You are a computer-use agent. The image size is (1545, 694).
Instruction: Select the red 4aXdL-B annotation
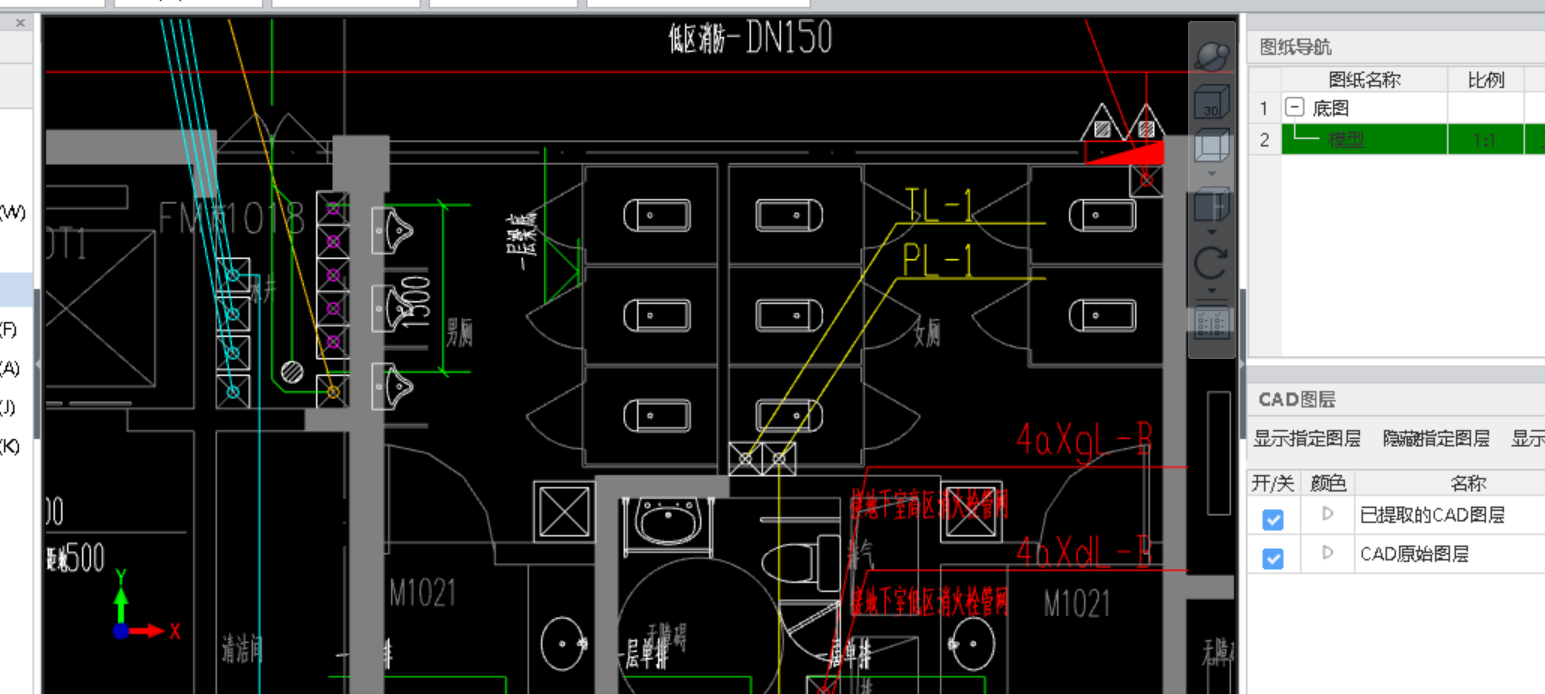1084,551
